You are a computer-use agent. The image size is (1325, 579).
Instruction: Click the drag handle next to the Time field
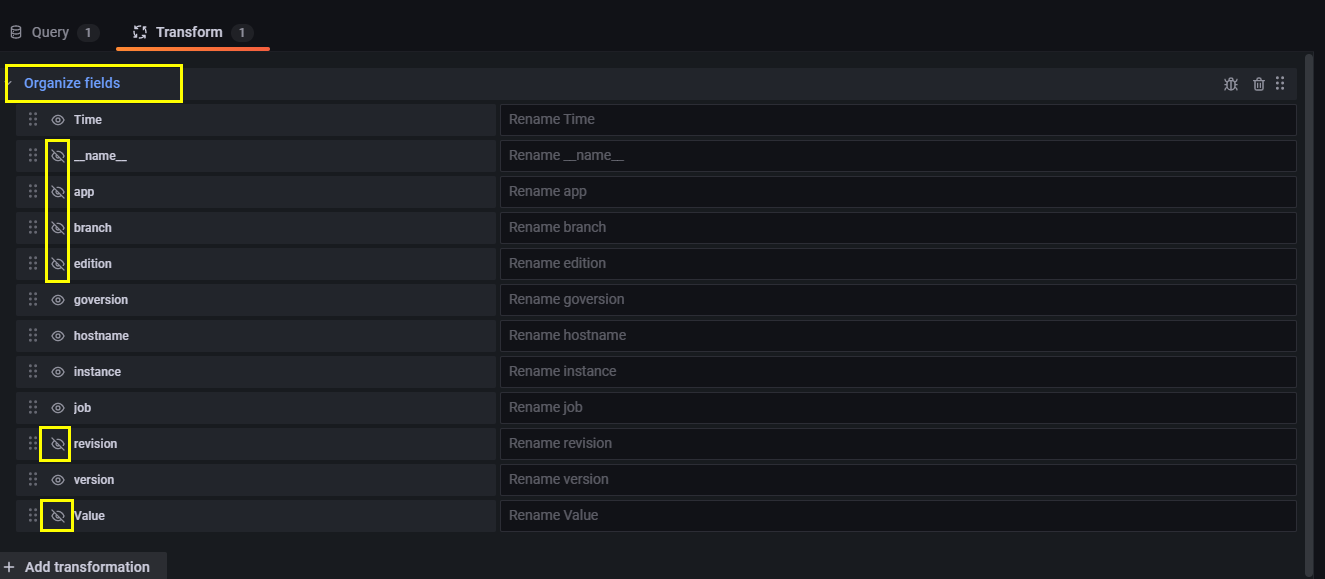pos(33,119)
